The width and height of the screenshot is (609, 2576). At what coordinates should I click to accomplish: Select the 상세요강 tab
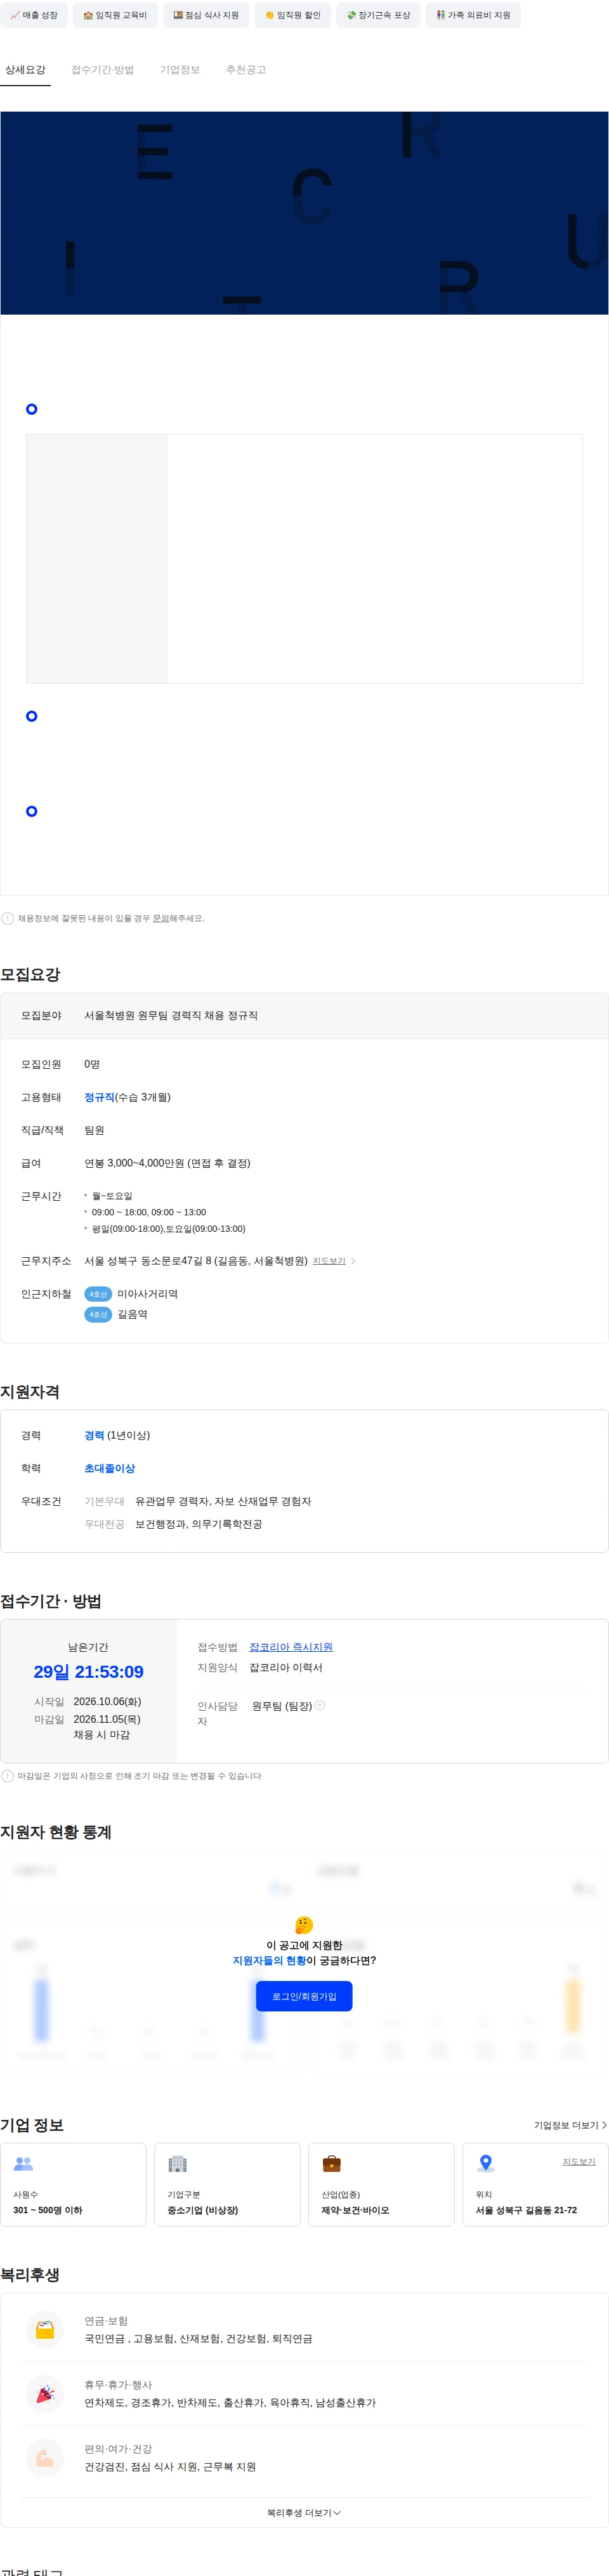tap(25, 70)
